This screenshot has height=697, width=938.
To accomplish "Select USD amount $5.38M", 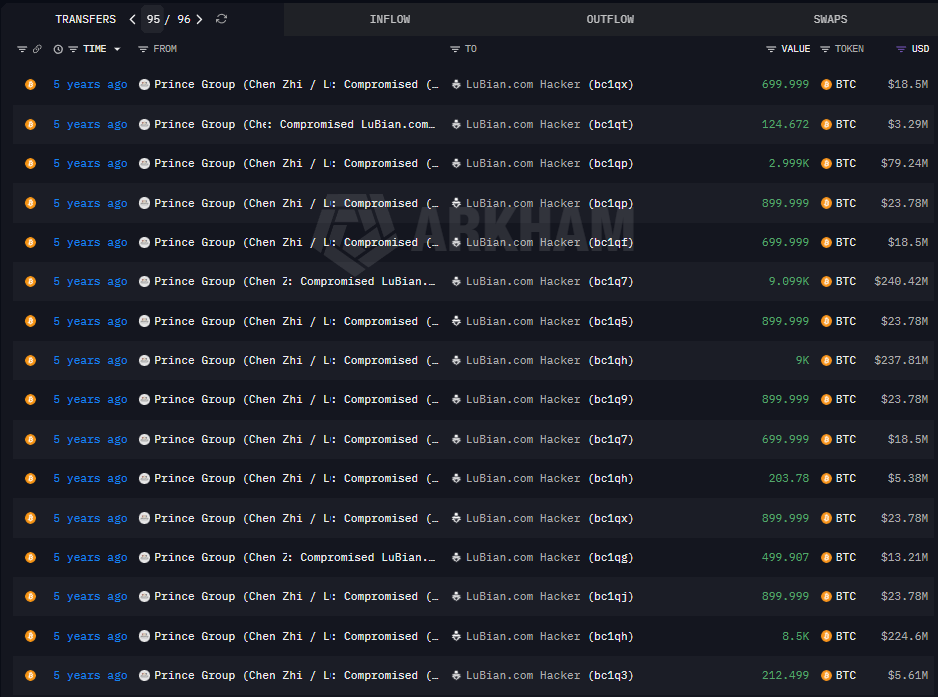I will pyautogui.click(x=907, y=479).
